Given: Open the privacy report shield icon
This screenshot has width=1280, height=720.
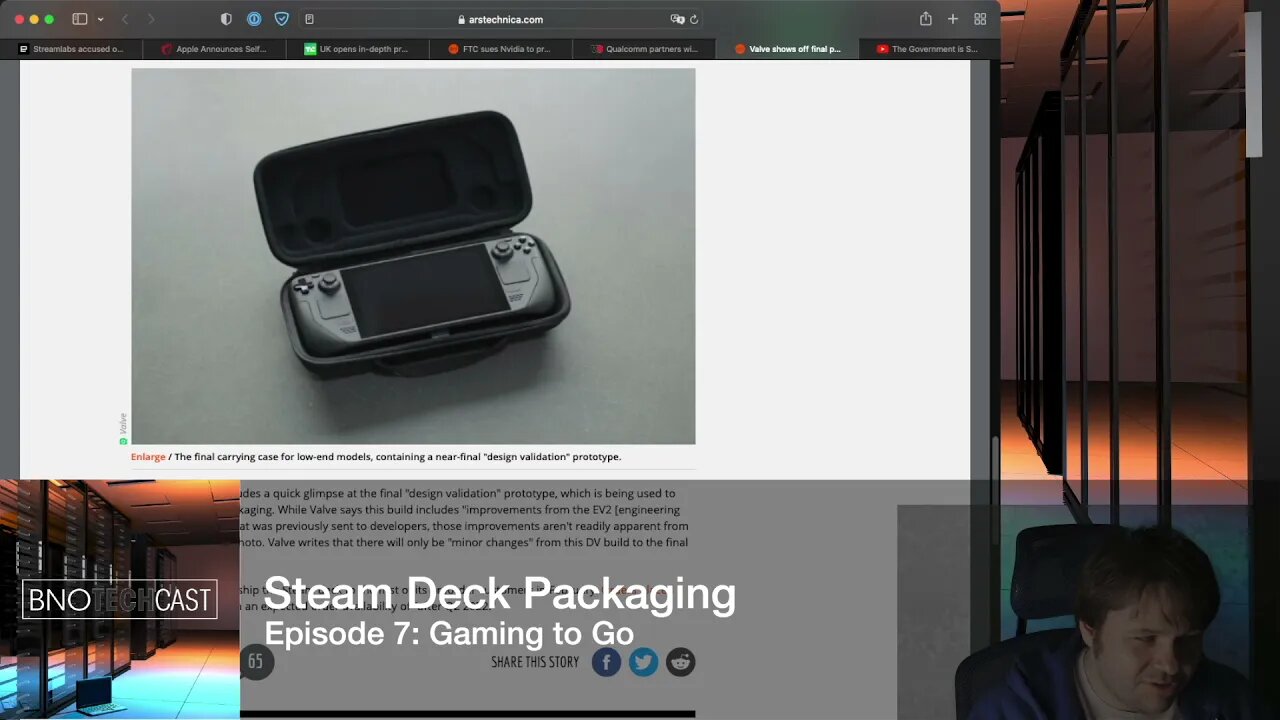Looking at the screenshot, I should coord(226,19).
